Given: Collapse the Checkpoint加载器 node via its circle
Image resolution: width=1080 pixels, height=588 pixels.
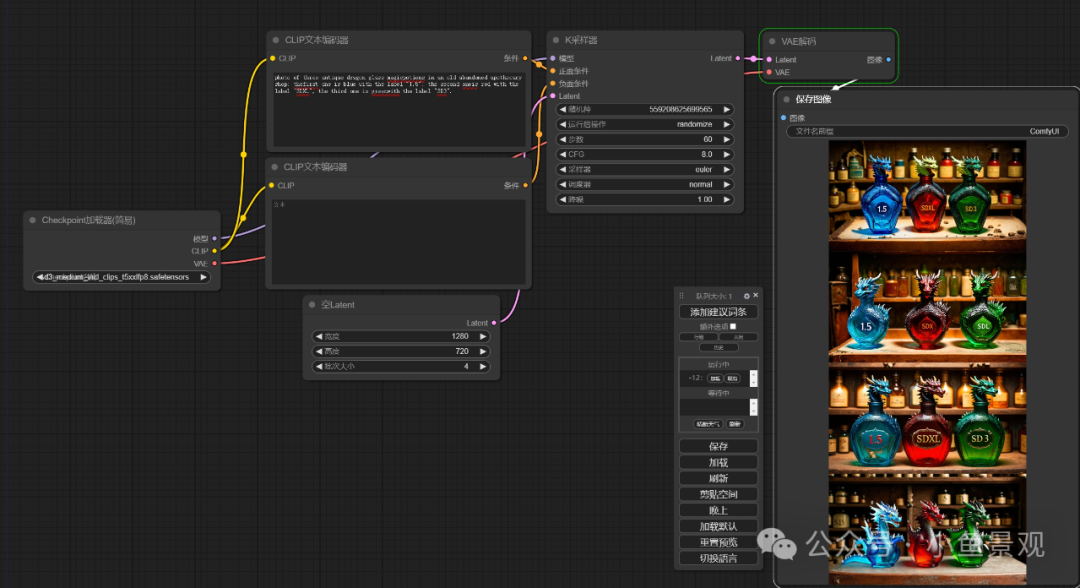Looking at the screenshot, I should [31, 219].
